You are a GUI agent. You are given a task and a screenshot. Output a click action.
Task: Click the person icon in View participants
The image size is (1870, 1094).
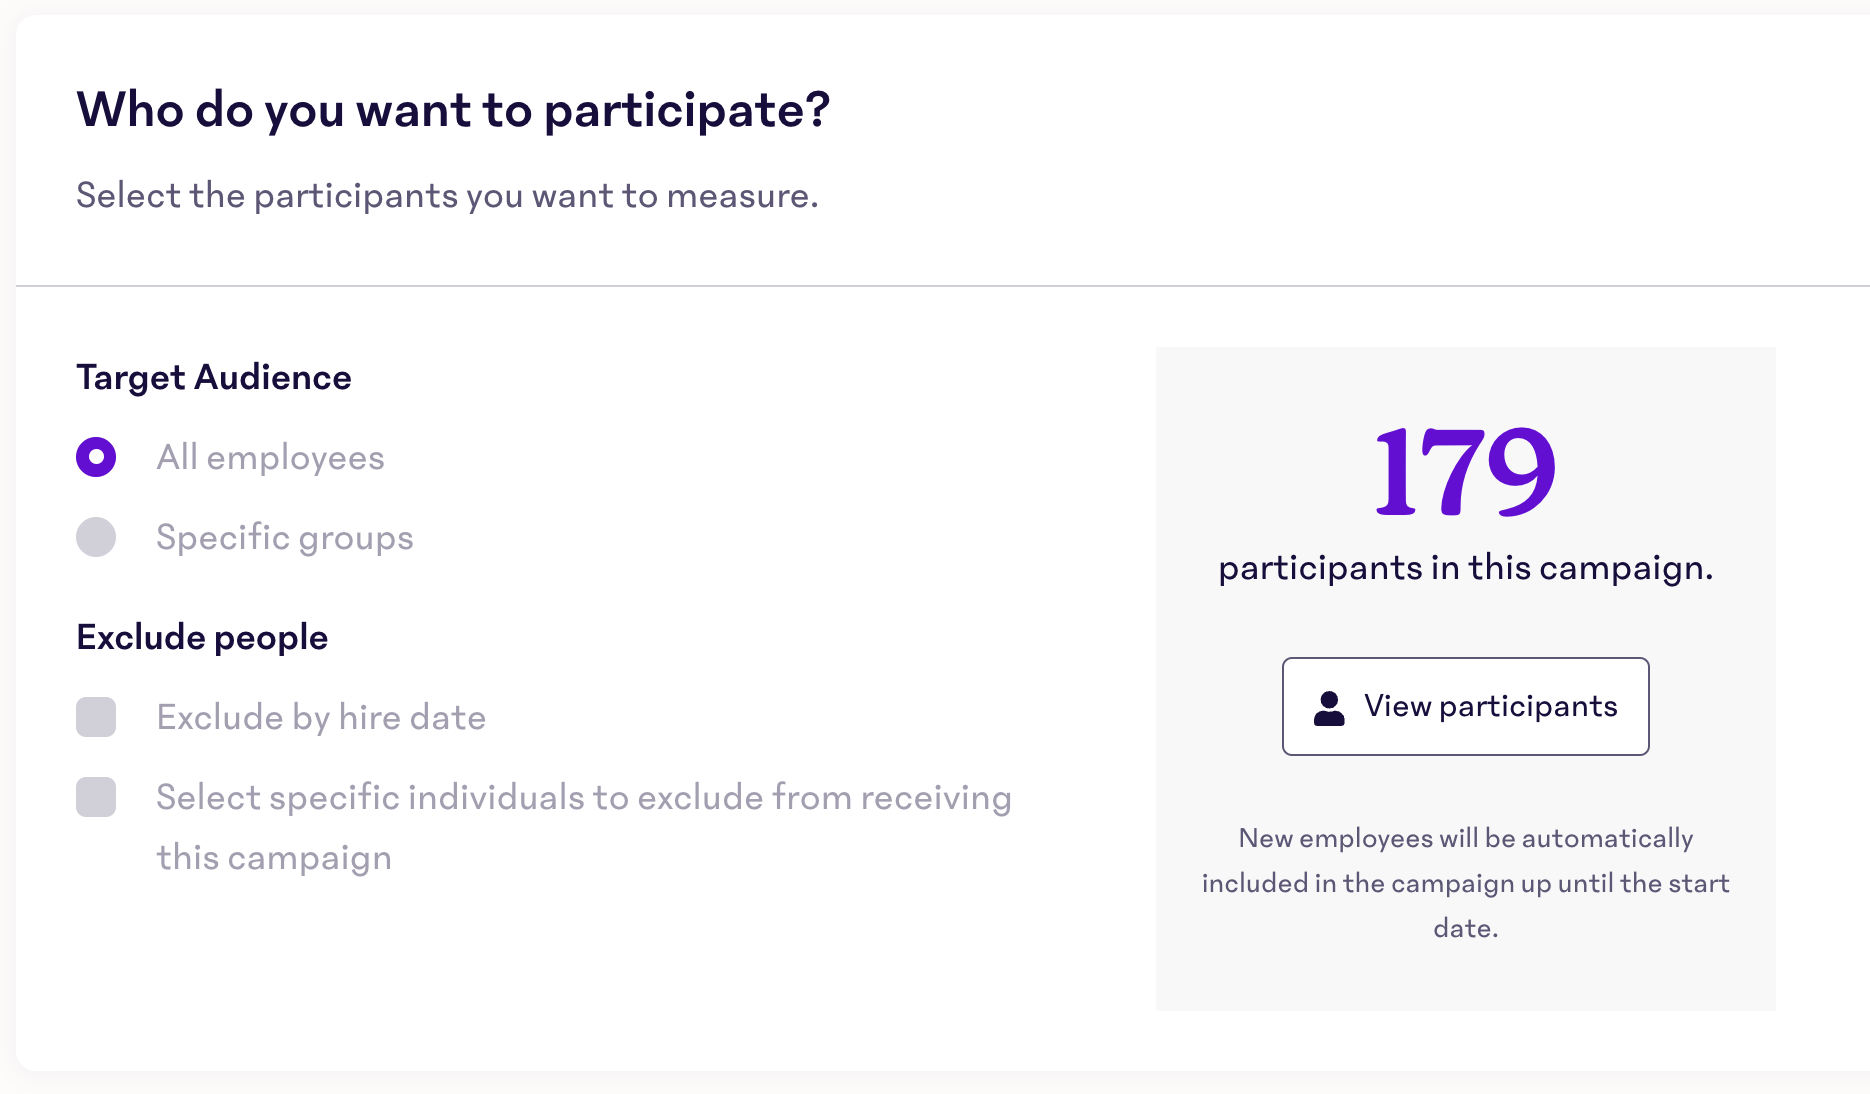[x=1329, y=708]
